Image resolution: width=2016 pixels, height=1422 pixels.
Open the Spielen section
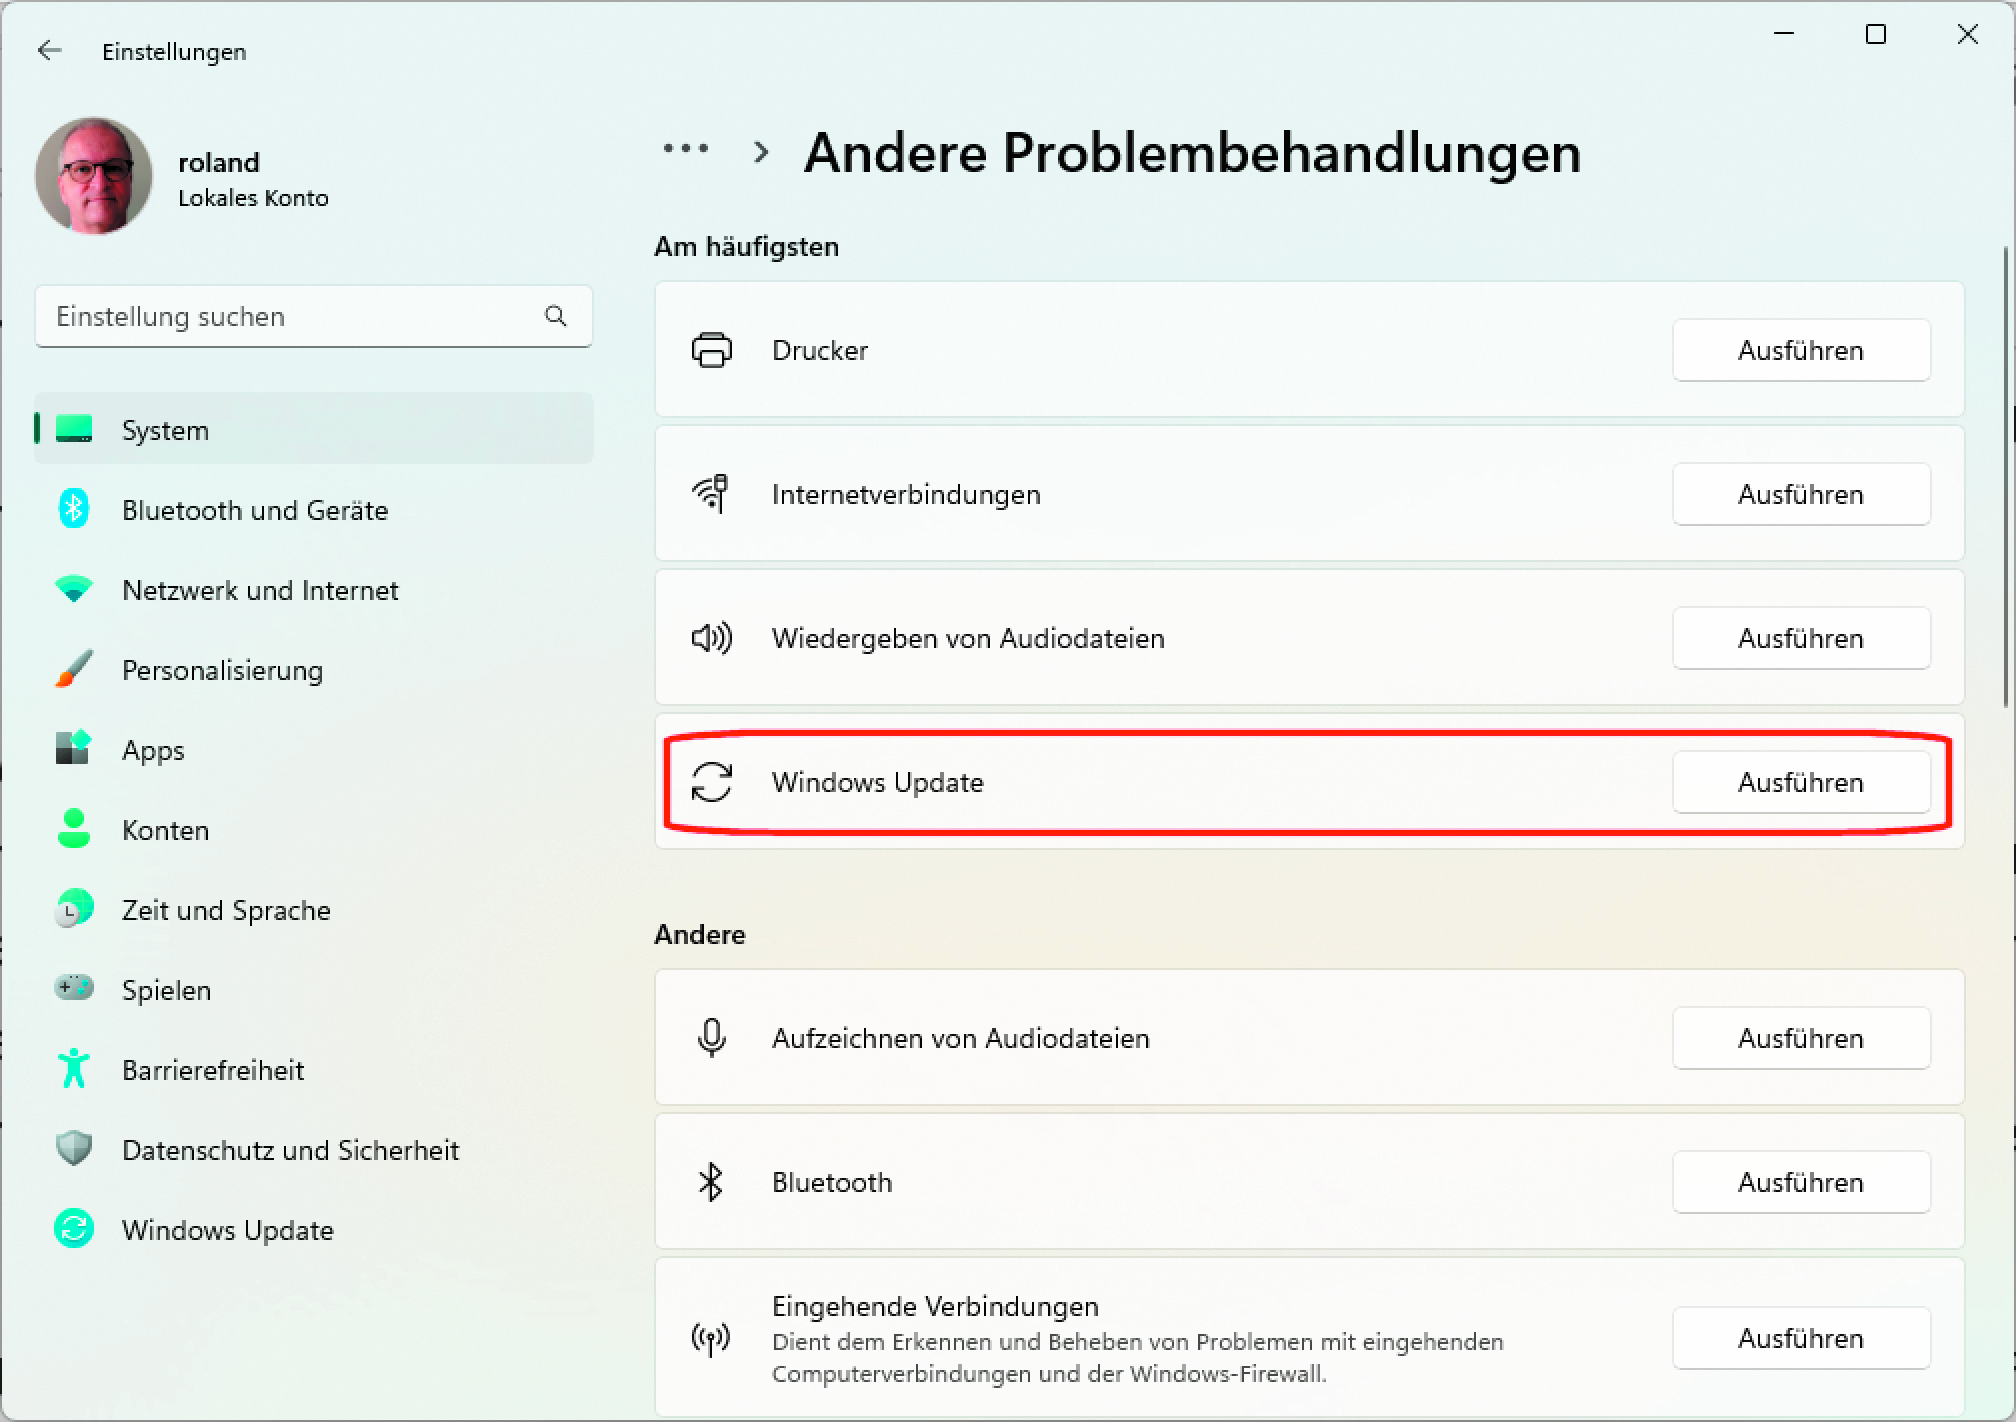pyautogui.click(x=166, y=990)
